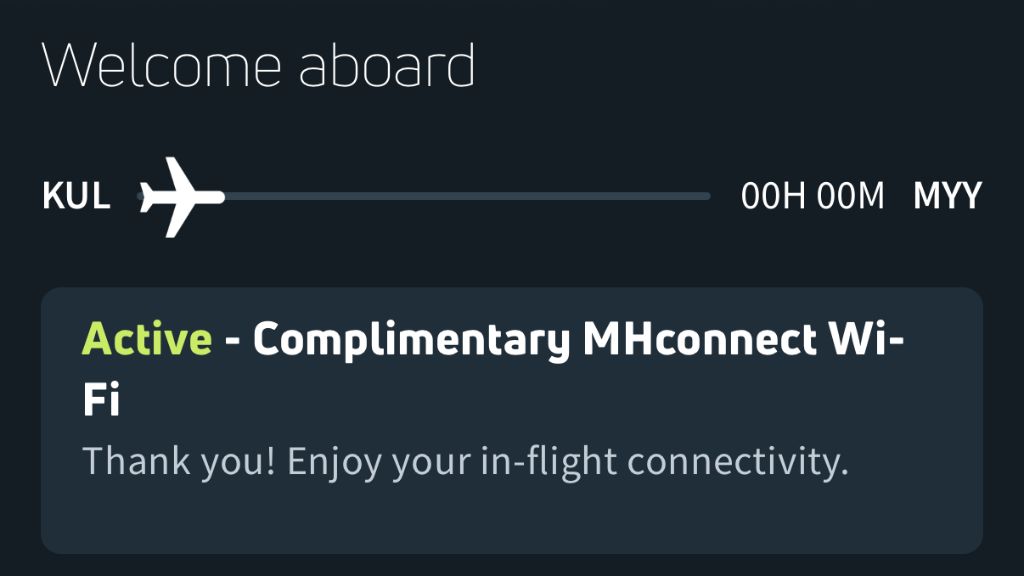Screen dimensions: 1024x576
Task: Open flight details via 00H 00M label
Action: 815,195
